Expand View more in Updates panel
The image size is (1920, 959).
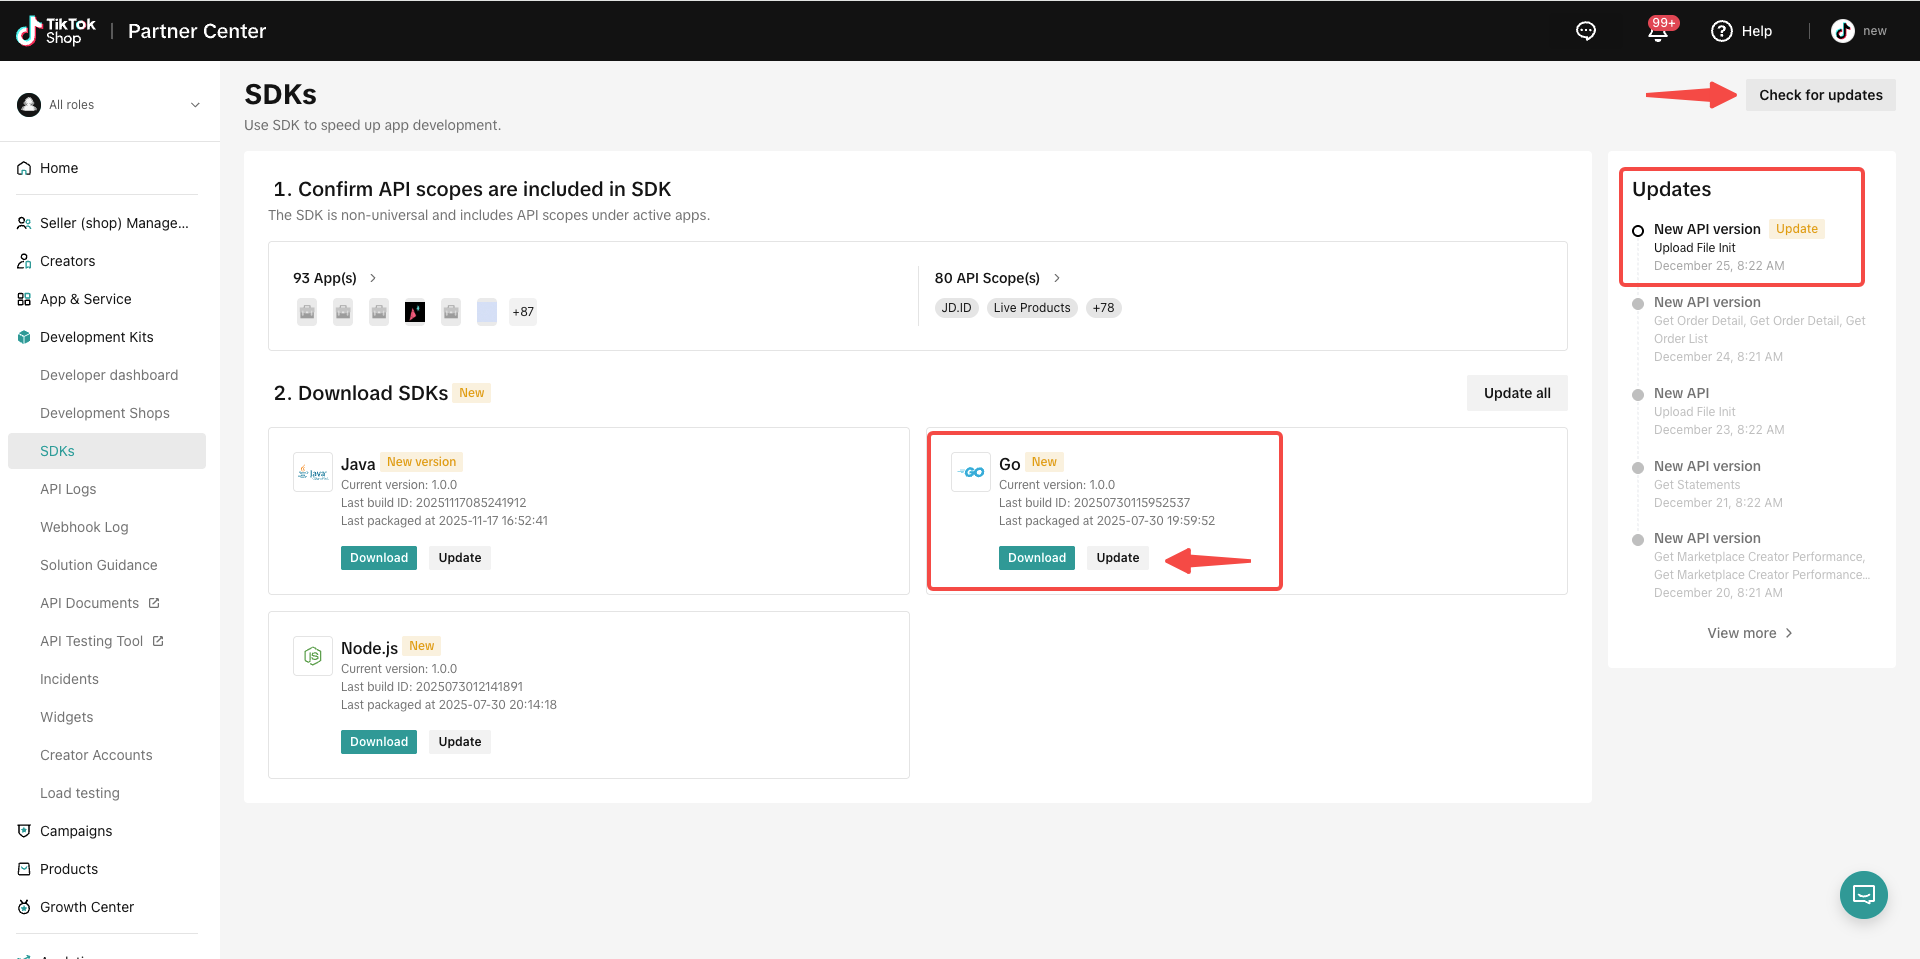1750,633
